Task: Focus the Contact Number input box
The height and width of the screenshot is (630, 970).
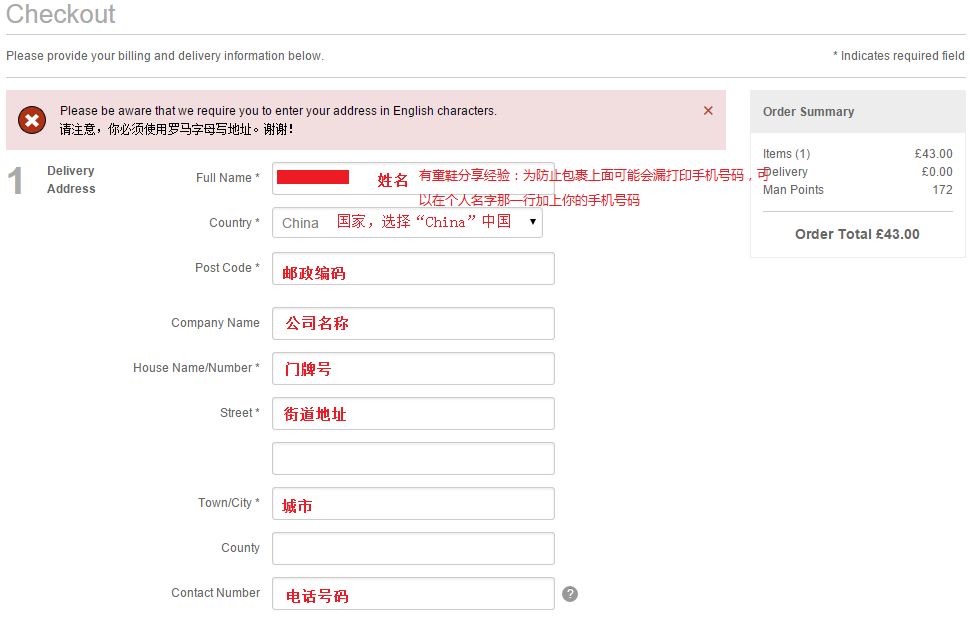Action: 413,593
